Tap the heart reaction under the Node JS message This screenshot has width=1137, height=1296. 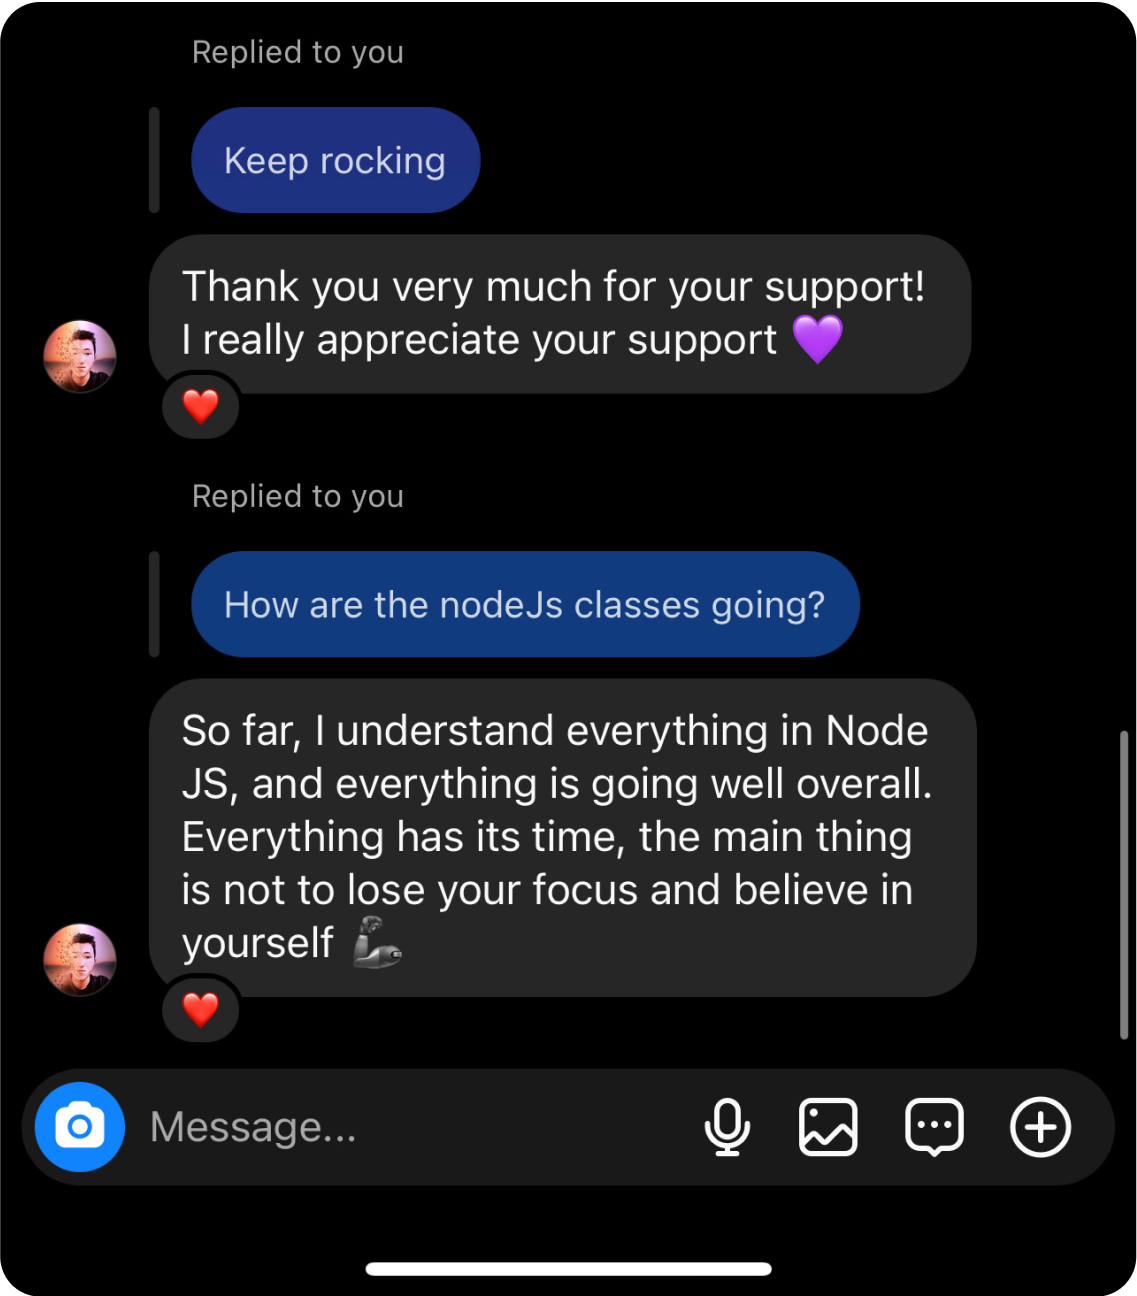point(201,1010)
